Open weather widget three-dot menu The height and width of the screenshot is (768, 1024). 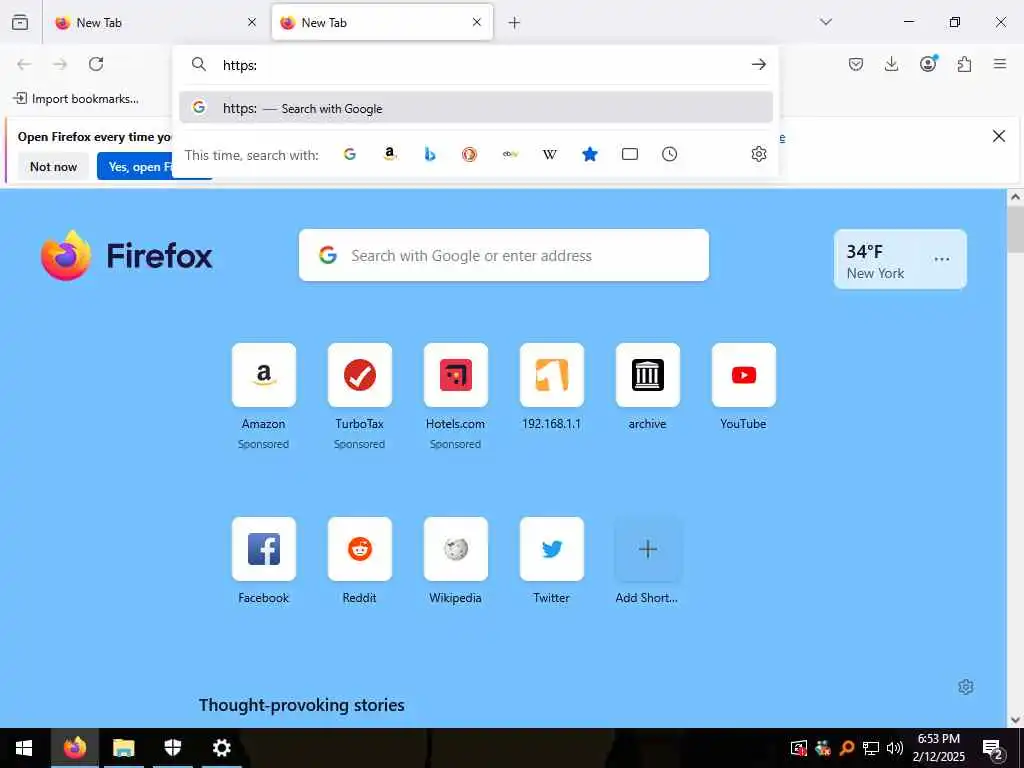(x=941, y=259)
